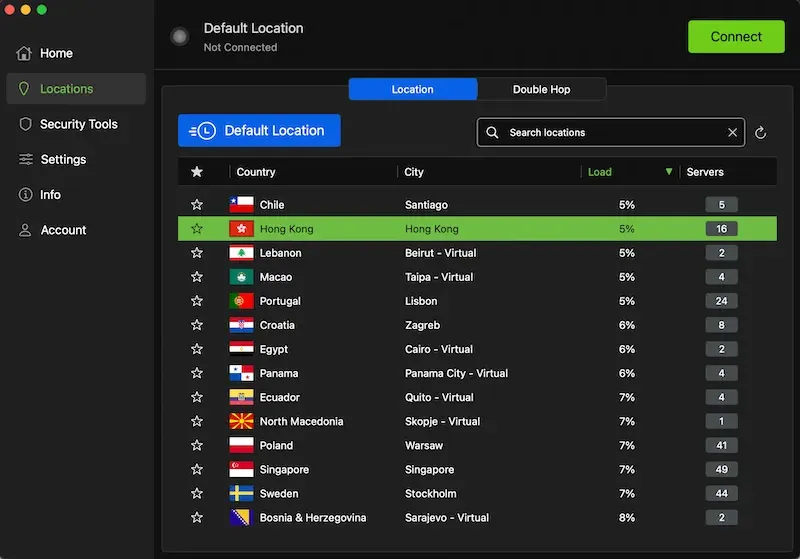Click Beirut - Virtual city entry
Screen dimensions: 800x559
[x=440, y=253]
